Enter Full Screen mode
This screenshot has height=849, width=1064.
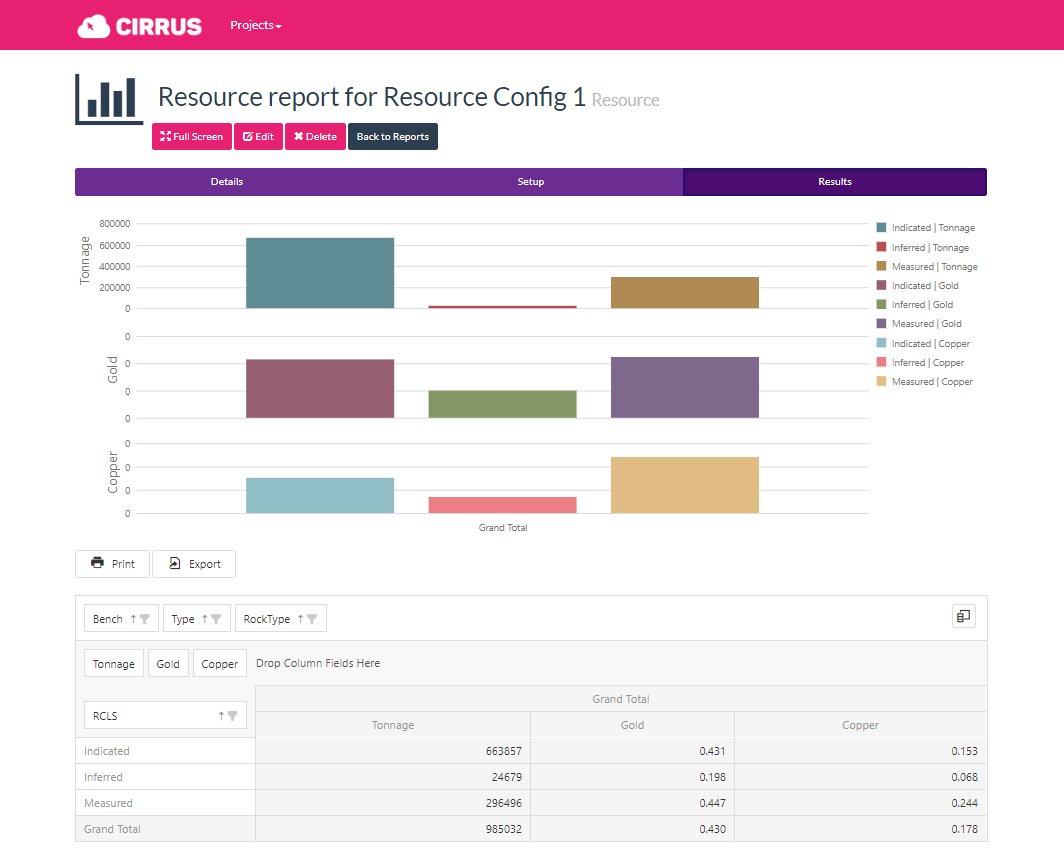pyautogui.click(x=192, y=137)
